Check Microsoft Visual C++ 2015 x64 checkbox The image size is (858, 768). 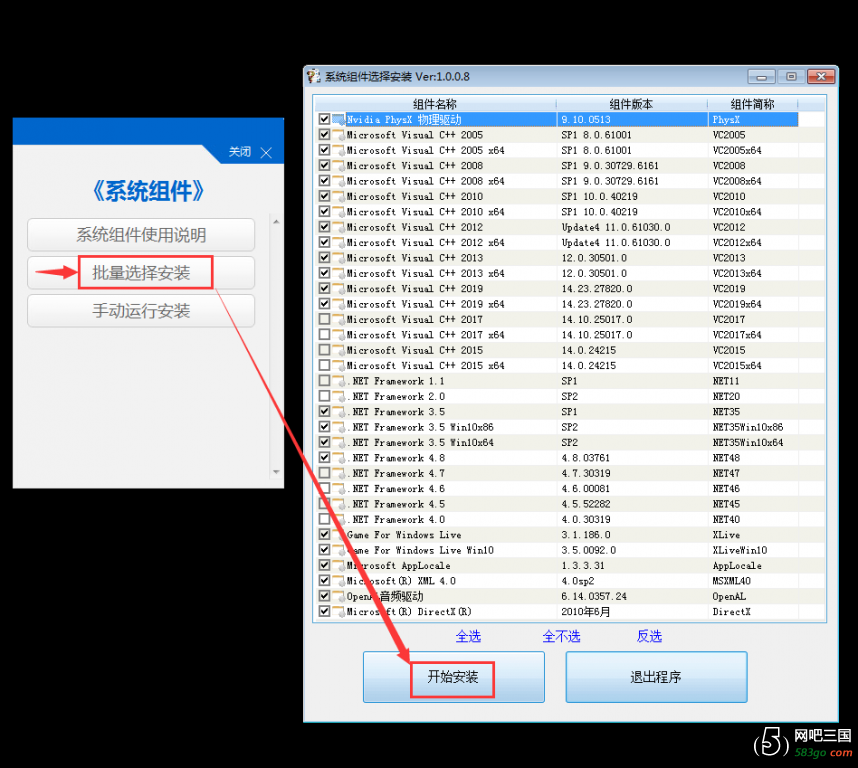[x=324, y=365]
